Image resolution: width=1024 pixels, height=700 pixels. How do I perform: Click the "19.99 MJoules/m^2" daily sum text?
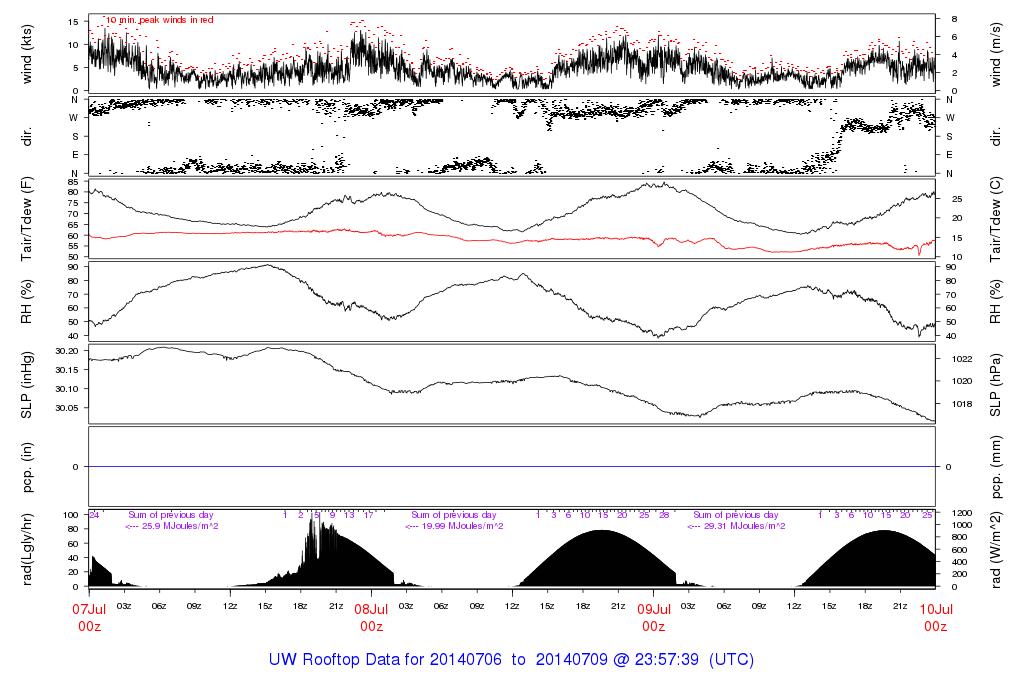coord(455,526)
